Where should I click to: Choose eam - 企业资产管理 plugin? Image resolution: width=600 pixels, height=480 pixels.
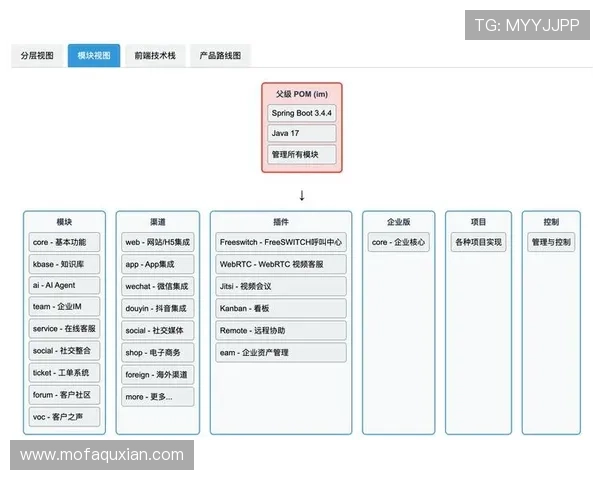281,353
